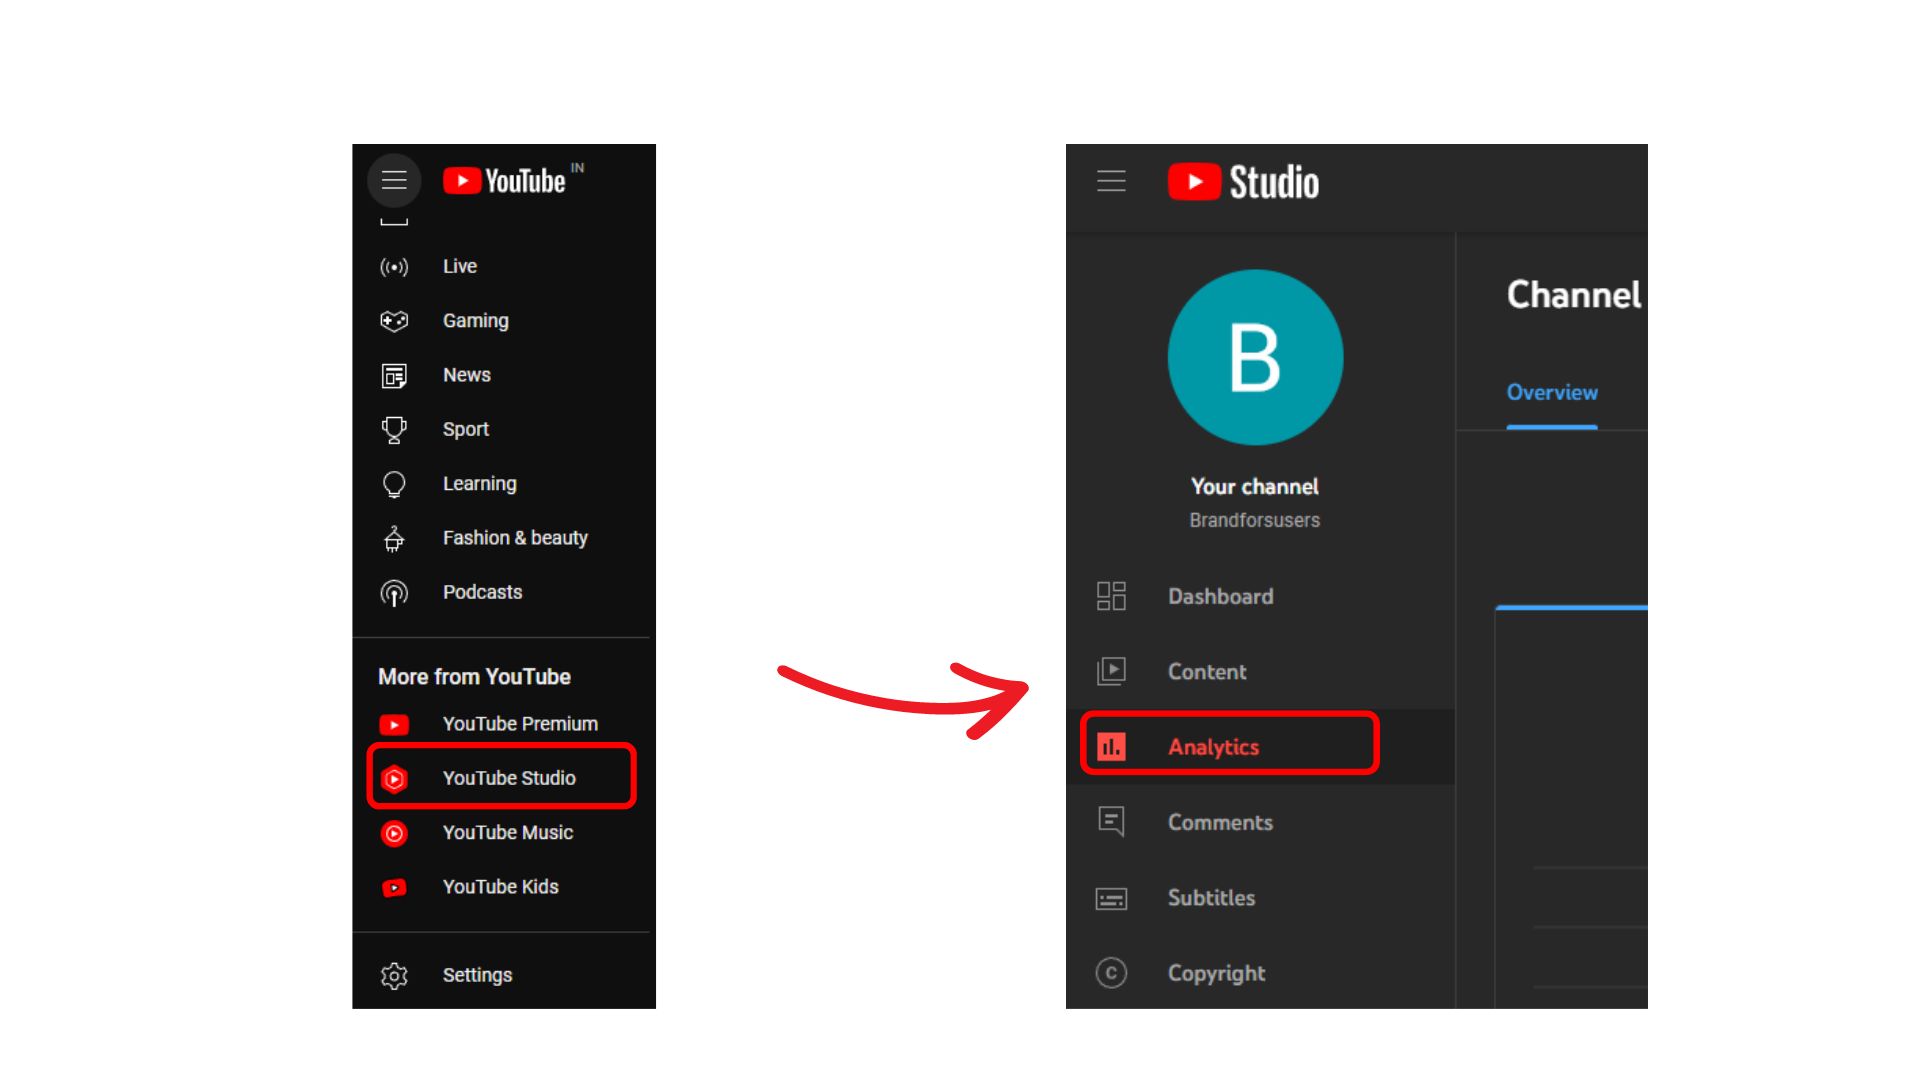Toggle the Studio sidebar hamburger menu
Screen dimensions: 1920x1080
1111,181
